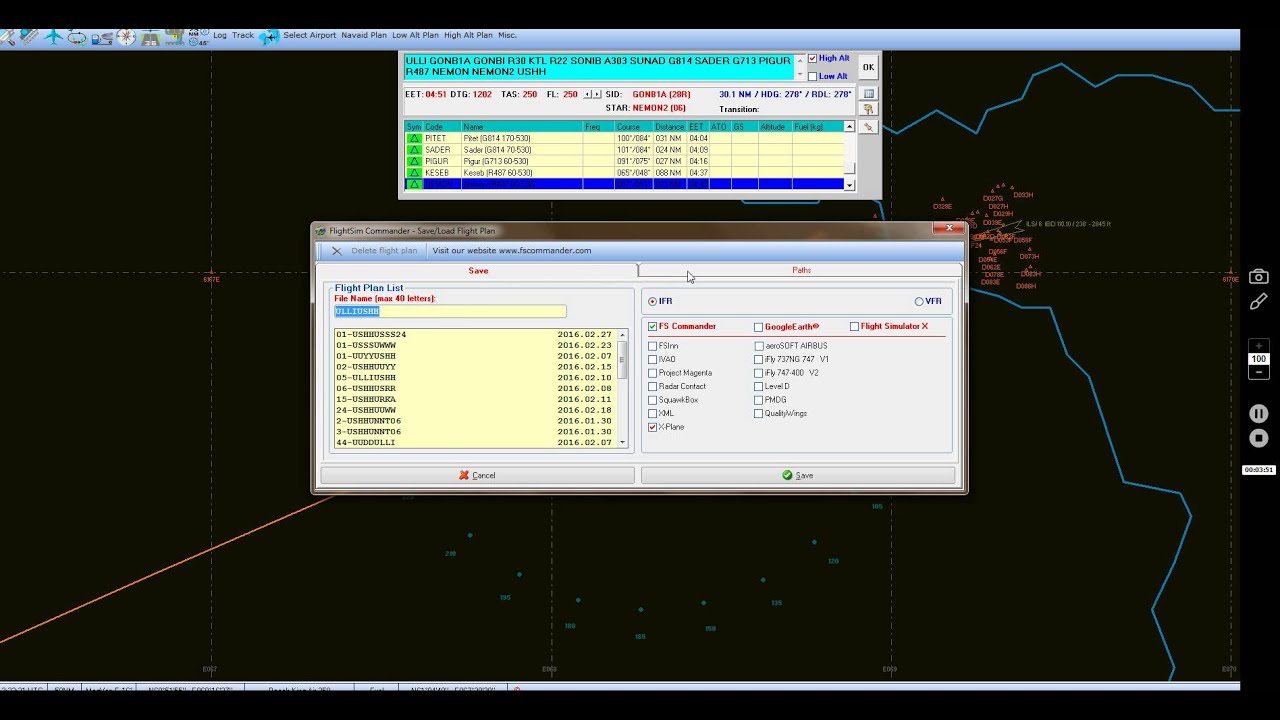Open the Low Alt Plan menu
Screen dimensions: 1280x720
pyautogui.click(x=415, y=35)
